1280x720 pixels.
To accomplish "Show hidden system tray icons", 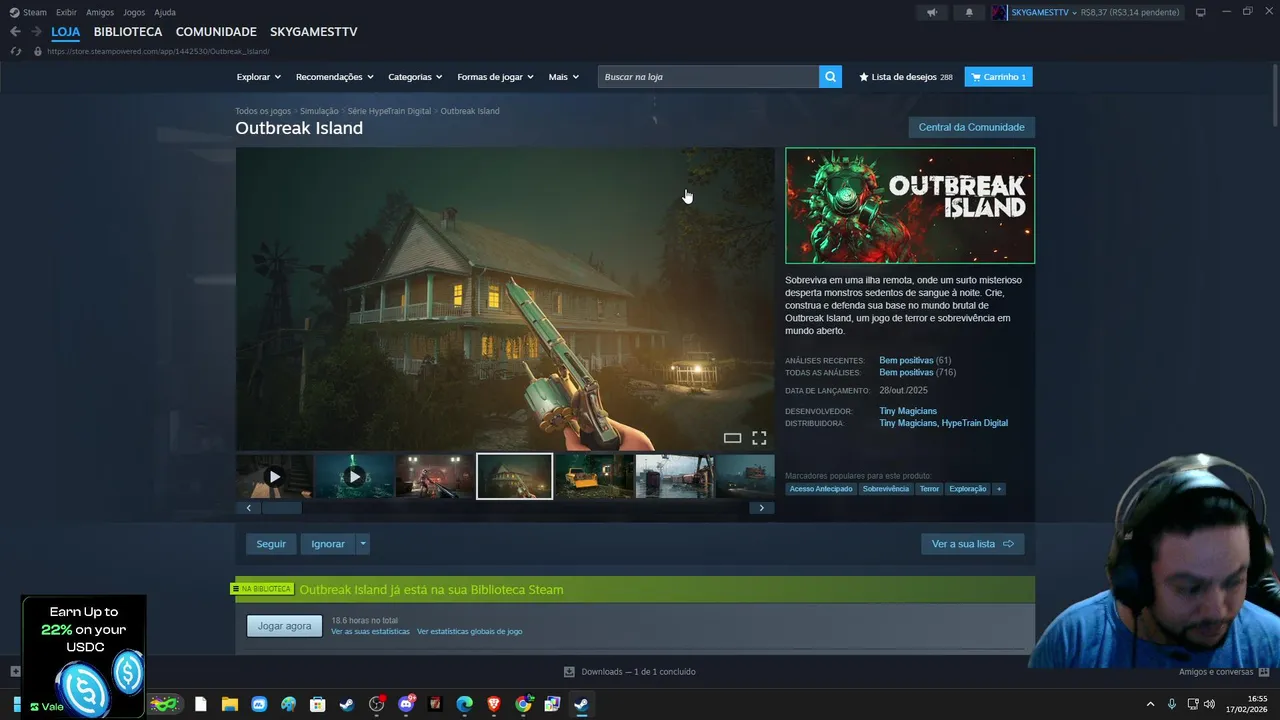I will (1150, 704).
